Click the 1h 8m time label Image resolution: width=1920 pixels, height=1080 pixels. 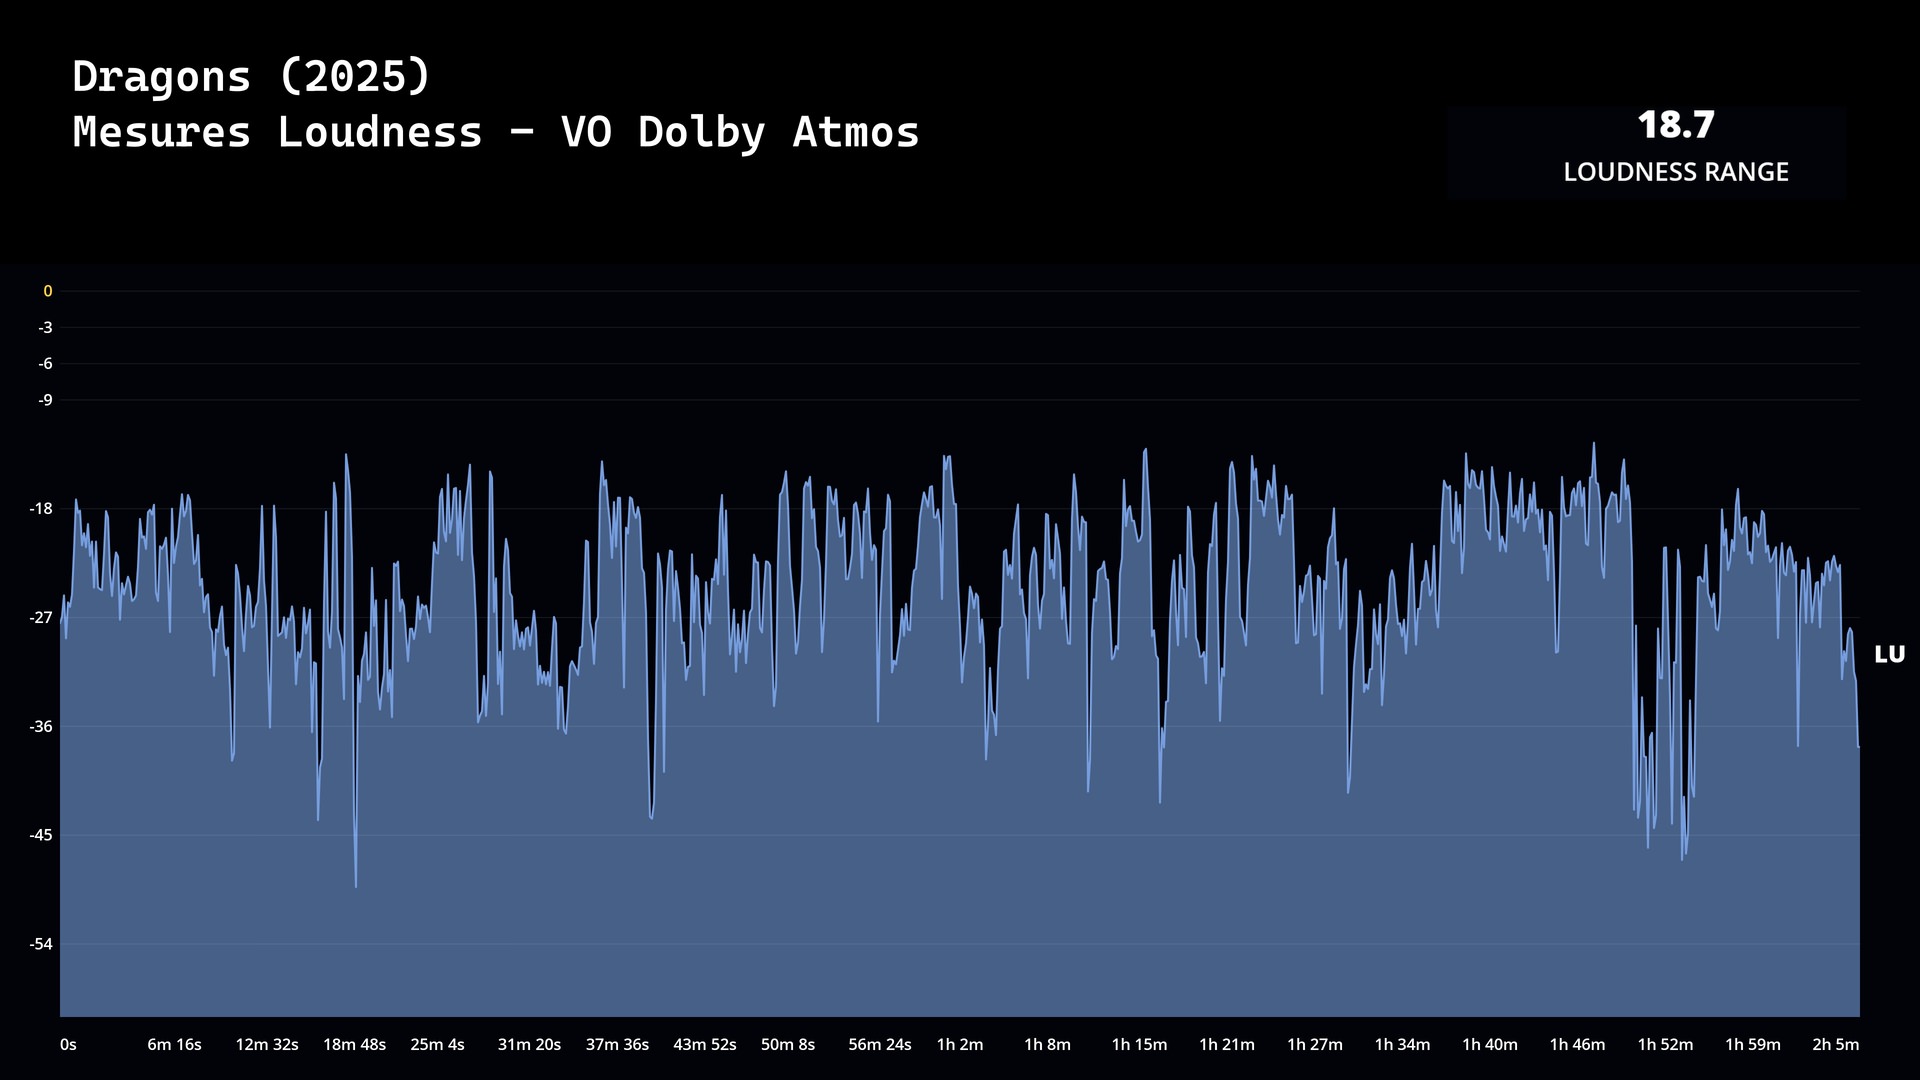1047,1045
